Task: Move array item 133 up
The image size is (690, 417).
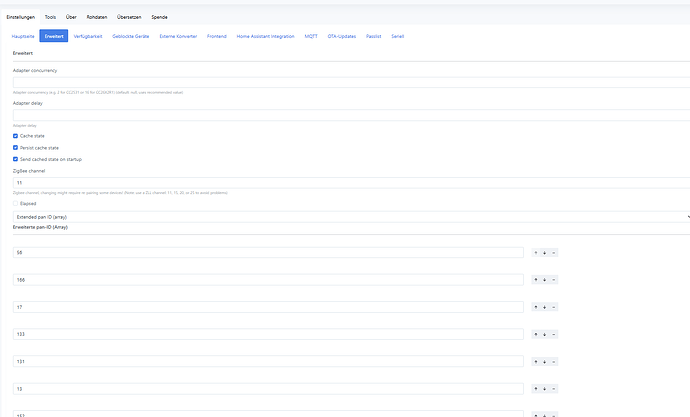Action: pyautogui.click(x=535, y=333)
